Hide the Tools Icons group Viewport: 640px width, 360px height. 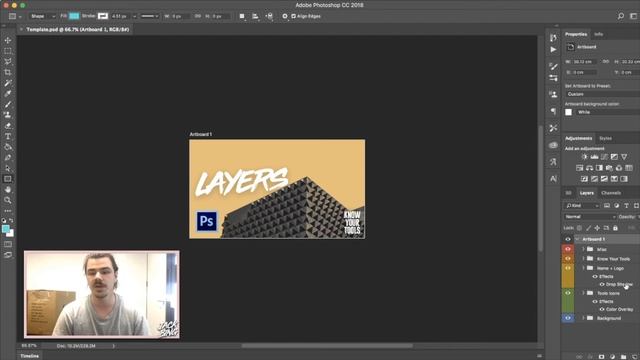[x=568, y=293]
